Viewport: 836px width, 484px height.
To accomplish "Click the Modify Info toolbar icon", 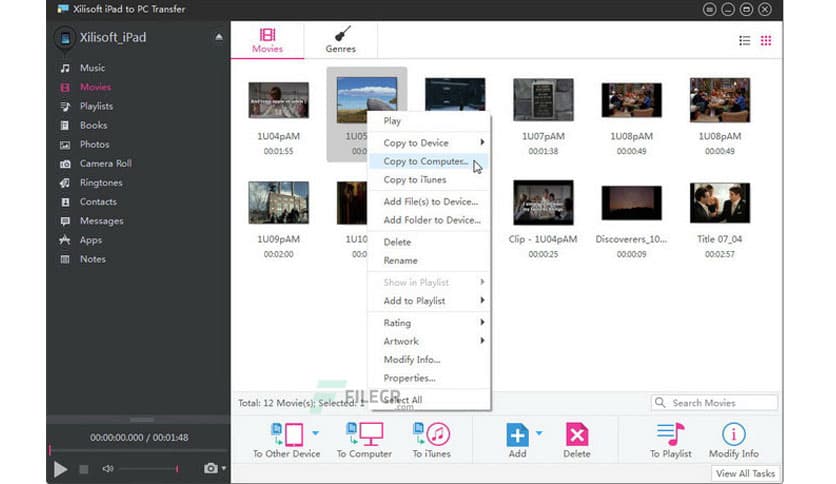I will coord(733,434).
